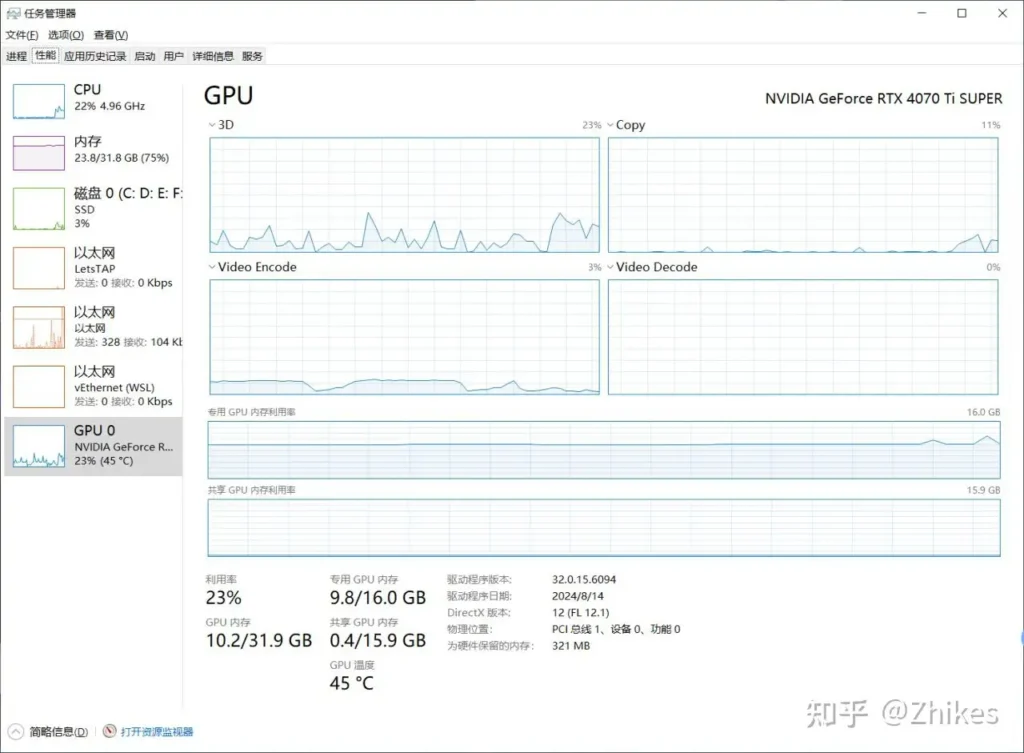Open the 文件(F) menu

[x=22, y=35]
